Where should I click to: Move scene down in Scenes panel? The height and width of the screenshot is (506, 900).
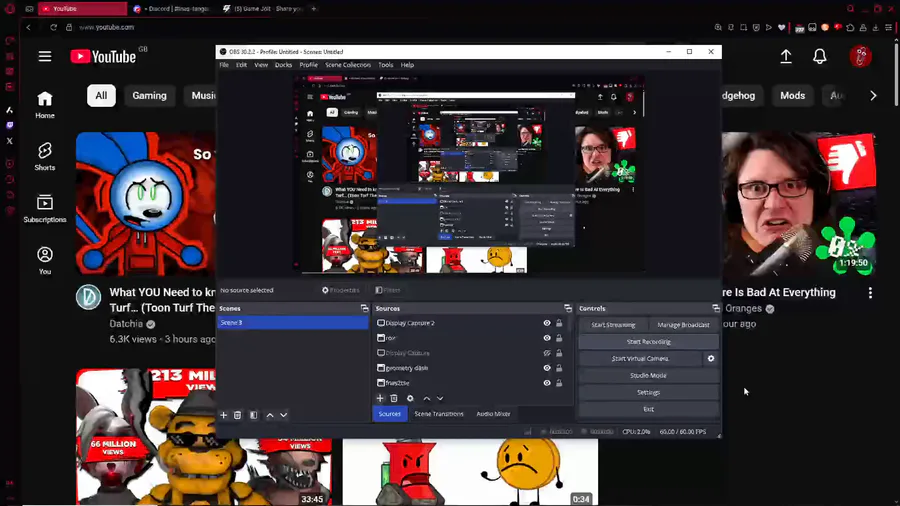click(x=284, y=415)
